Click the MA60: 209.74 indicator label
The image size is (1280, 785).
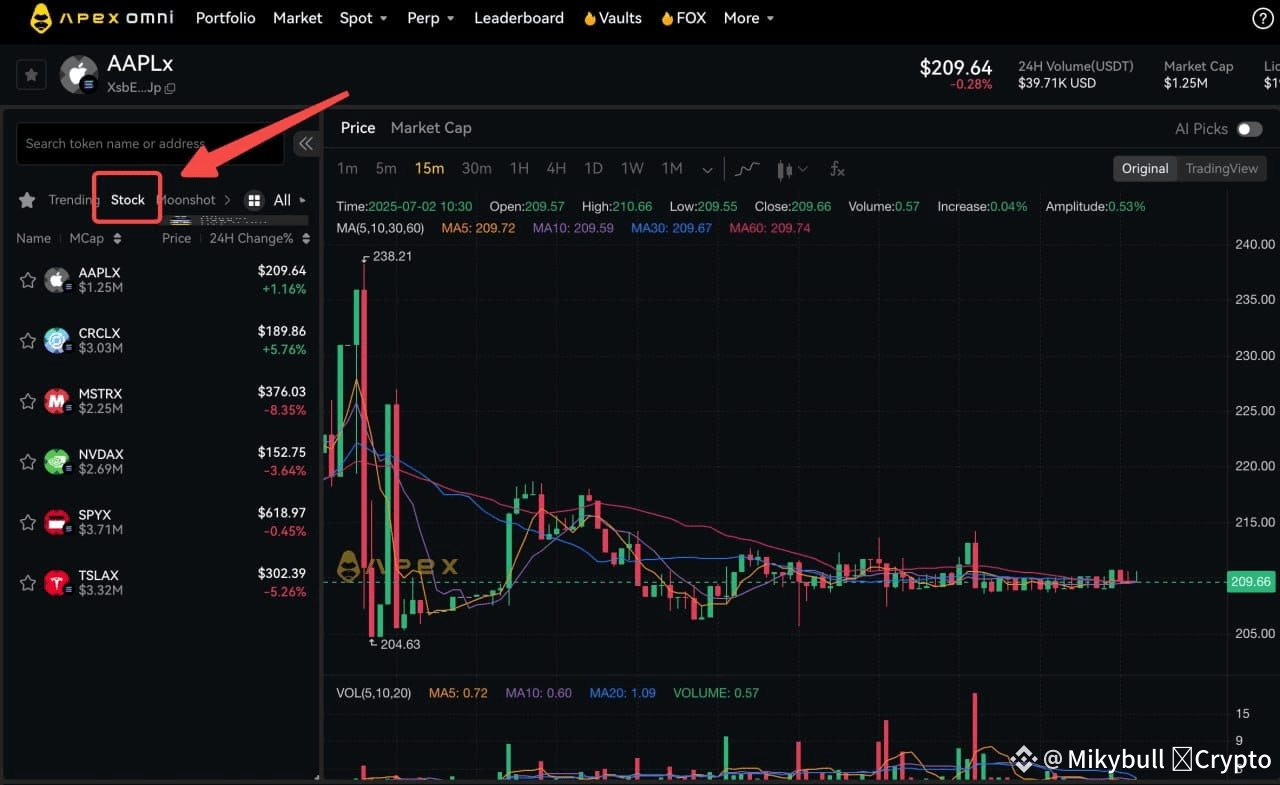point(770,228)
